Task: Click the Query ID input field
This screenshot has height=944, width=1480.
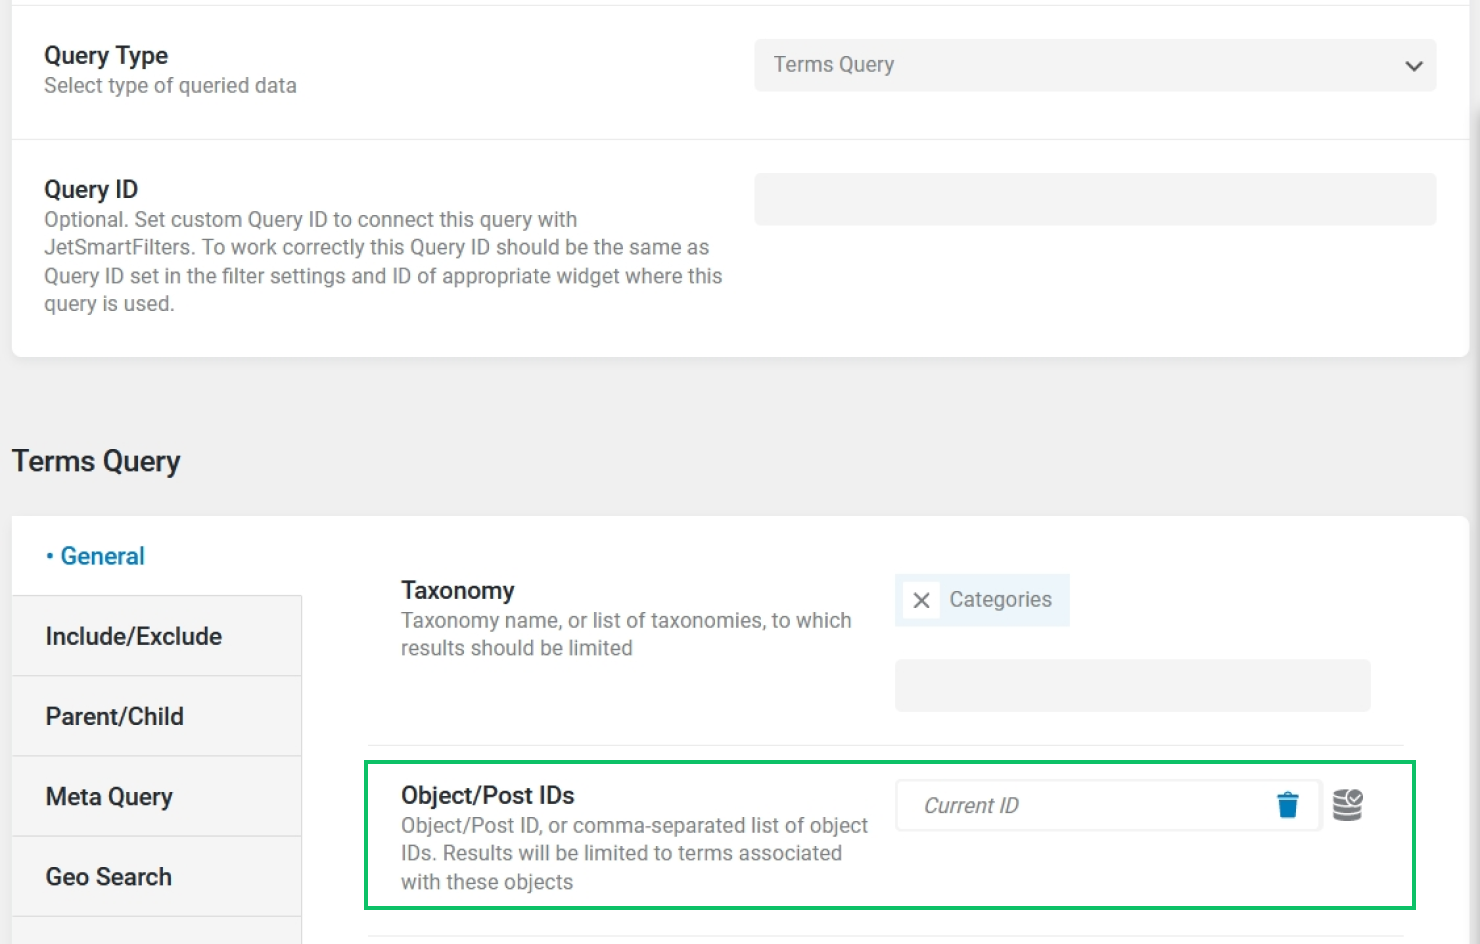Action: (1095, 199)
